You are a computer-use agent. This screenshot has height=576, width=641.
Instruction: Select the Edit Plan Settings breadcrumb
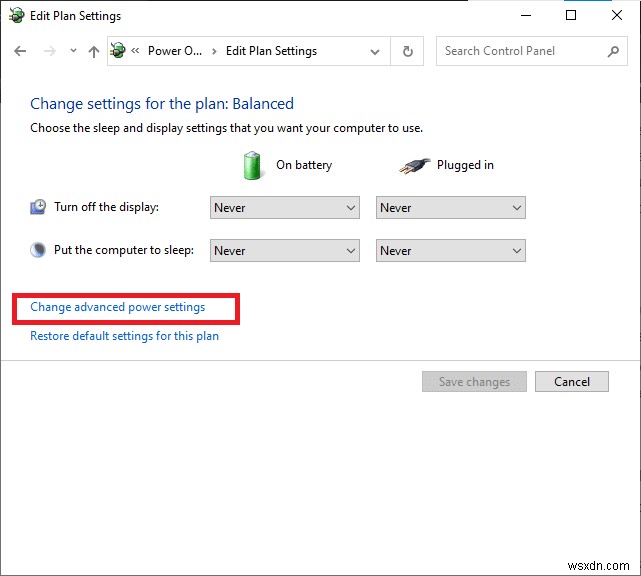271,51
